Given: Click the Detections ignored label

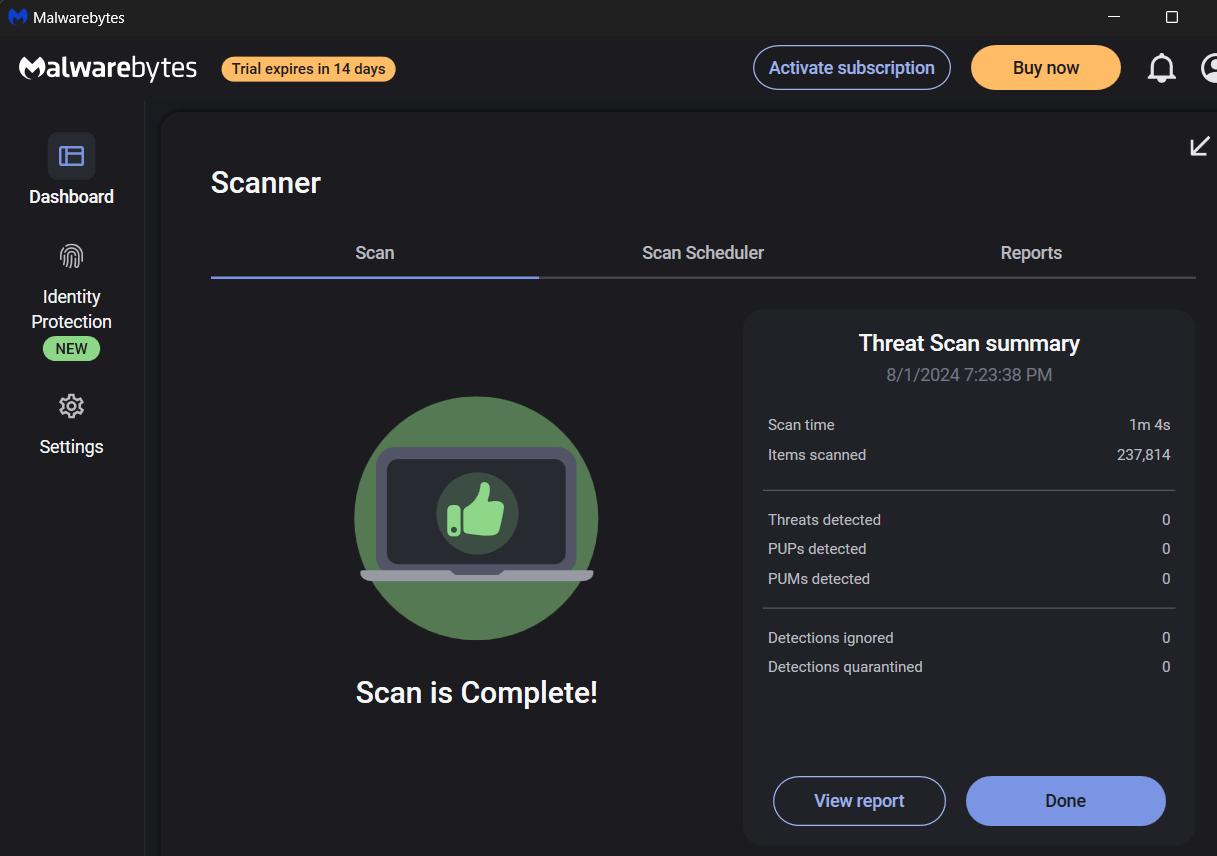Looking at the screenshot, I should click(x=831, y=638).
